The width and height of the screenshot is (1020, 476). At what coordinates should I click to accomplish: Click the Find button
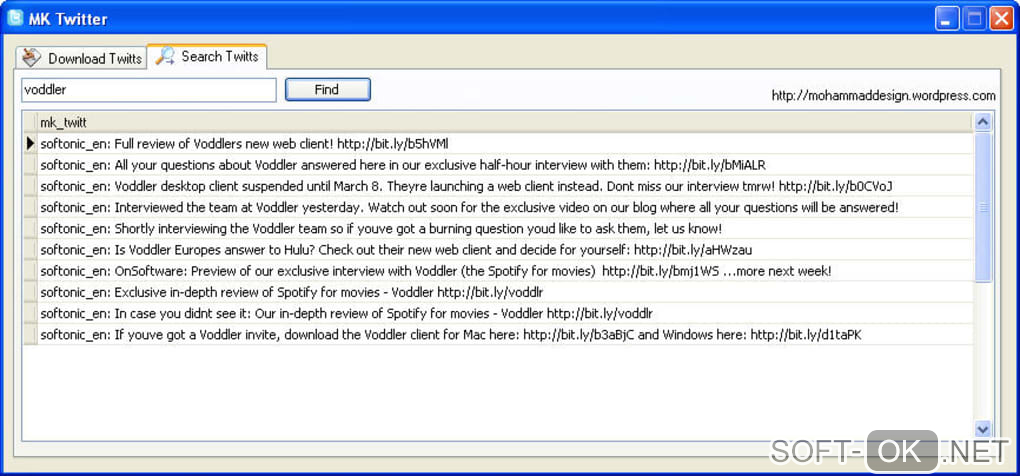point(328,90)
